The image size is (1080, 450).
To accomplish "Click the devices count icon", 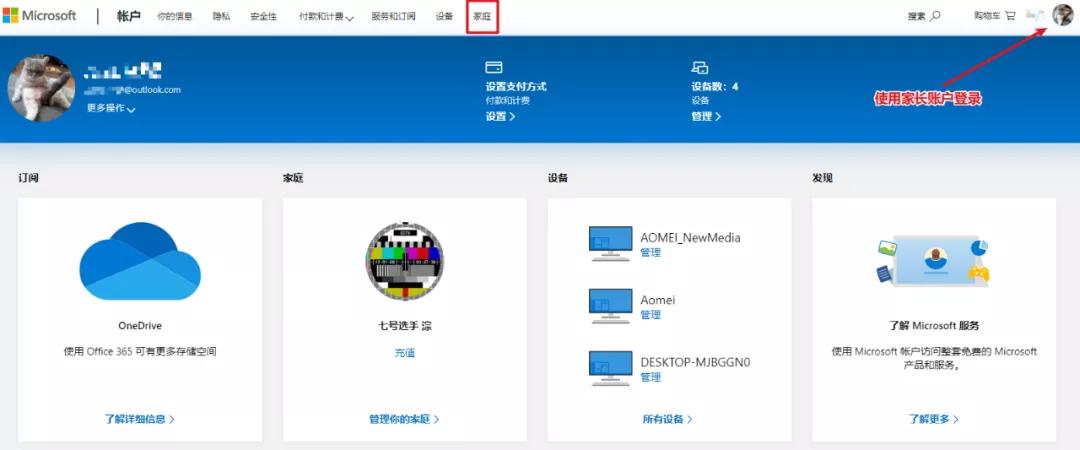I will click(x=699, y=67).
